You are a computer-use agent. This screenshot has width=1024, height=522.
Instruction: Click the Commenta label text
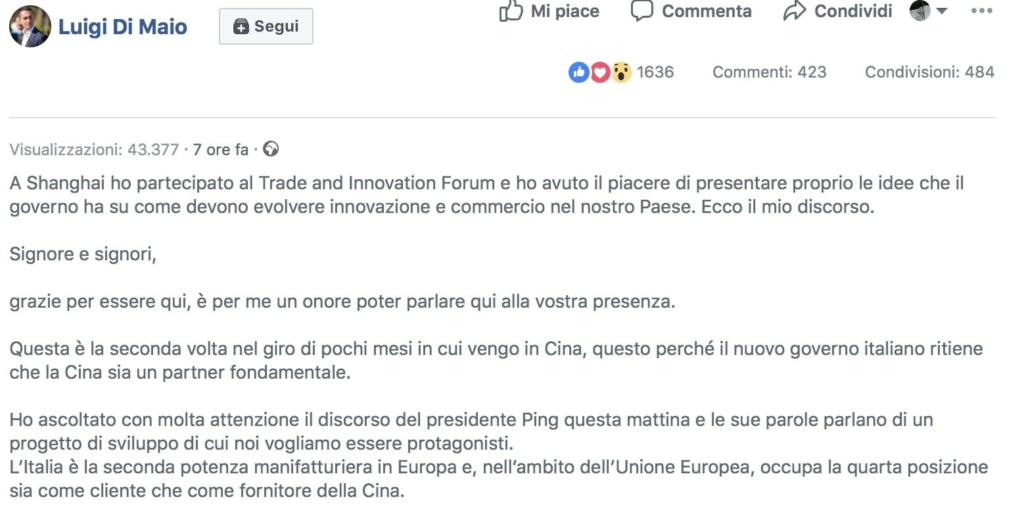pyautogui.click(x=706, y=11)
